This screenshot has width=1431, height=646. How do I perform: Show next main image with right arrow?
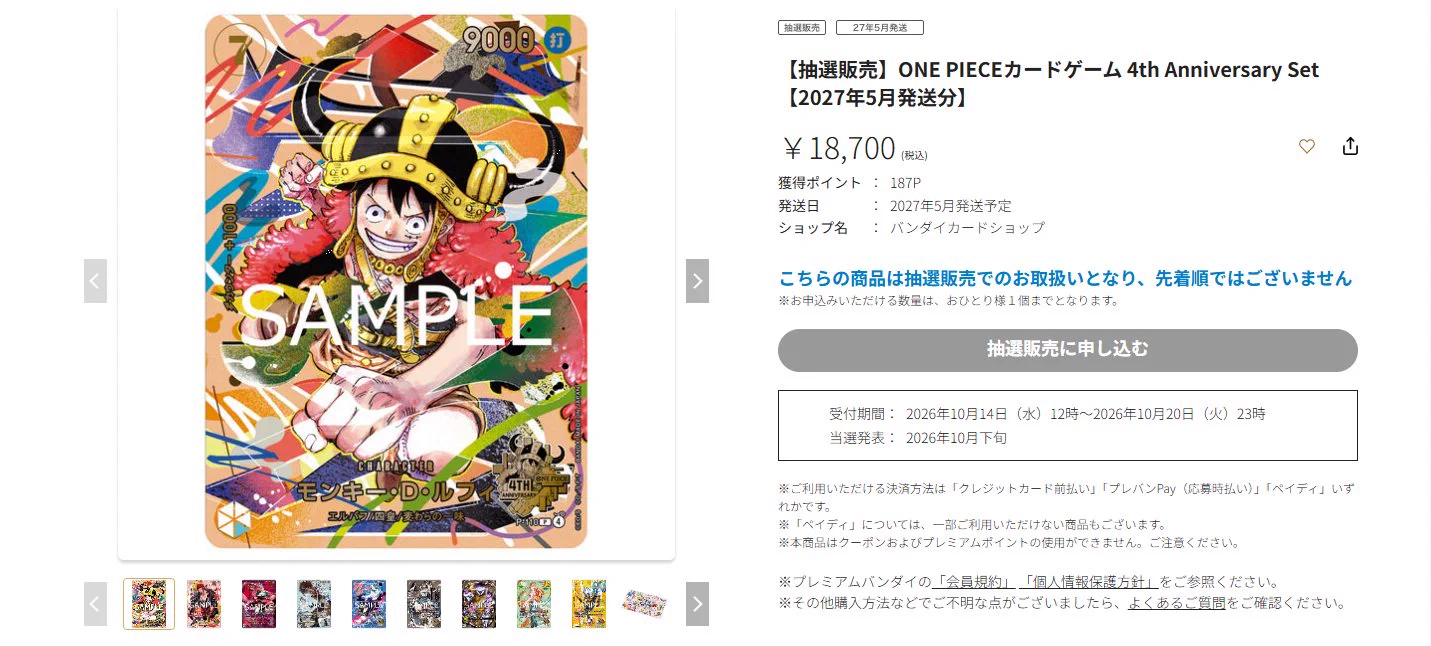click(x=697, y=281)
